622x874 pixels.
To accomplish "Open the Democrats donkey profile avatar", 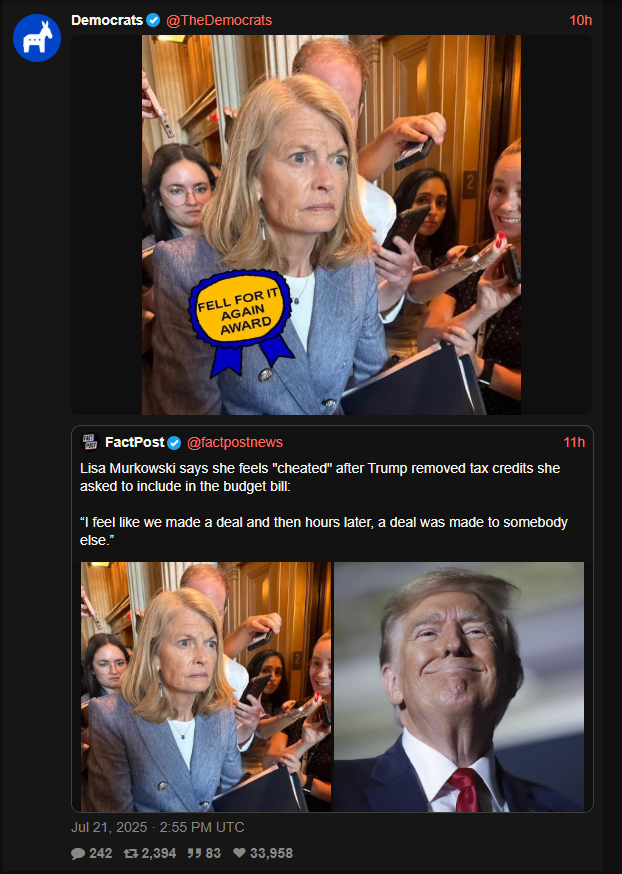I will click(x=37, y=38).
